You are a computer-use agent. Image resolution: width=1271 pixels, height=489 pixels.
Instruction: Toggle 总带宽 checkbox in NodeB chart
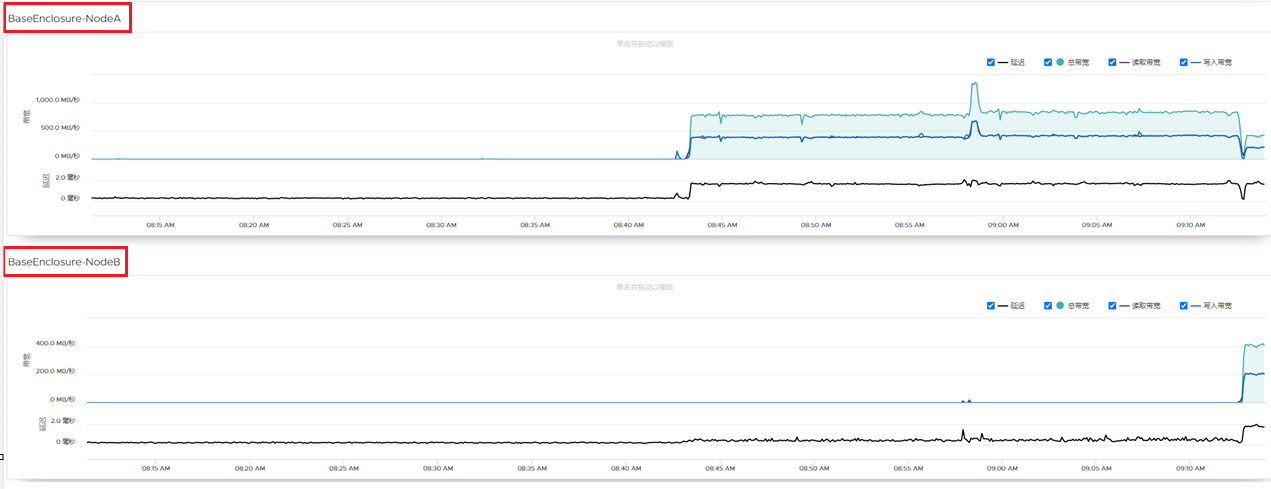1048,305
